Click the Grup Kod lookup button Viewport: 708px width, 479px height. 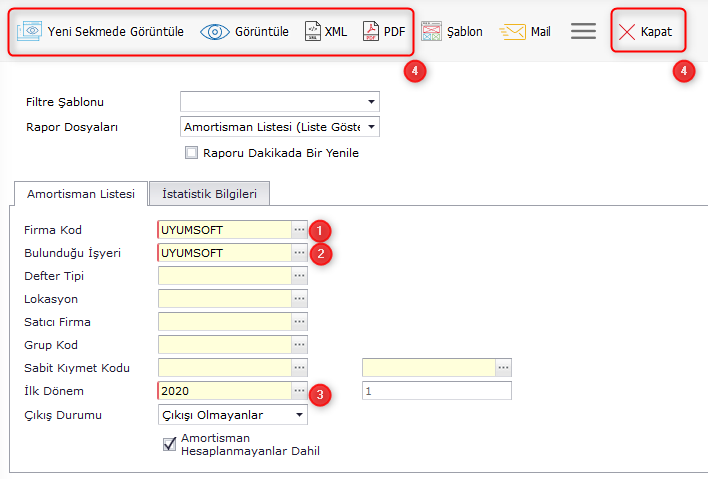click(299, 345)
